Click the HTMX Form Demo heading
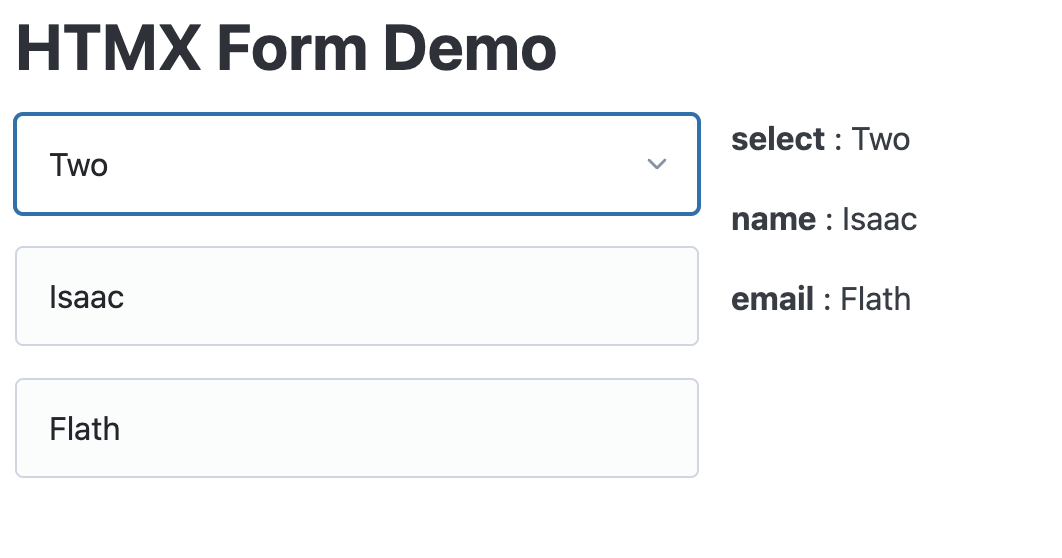 pyautogui.click(x=286, y=49)
